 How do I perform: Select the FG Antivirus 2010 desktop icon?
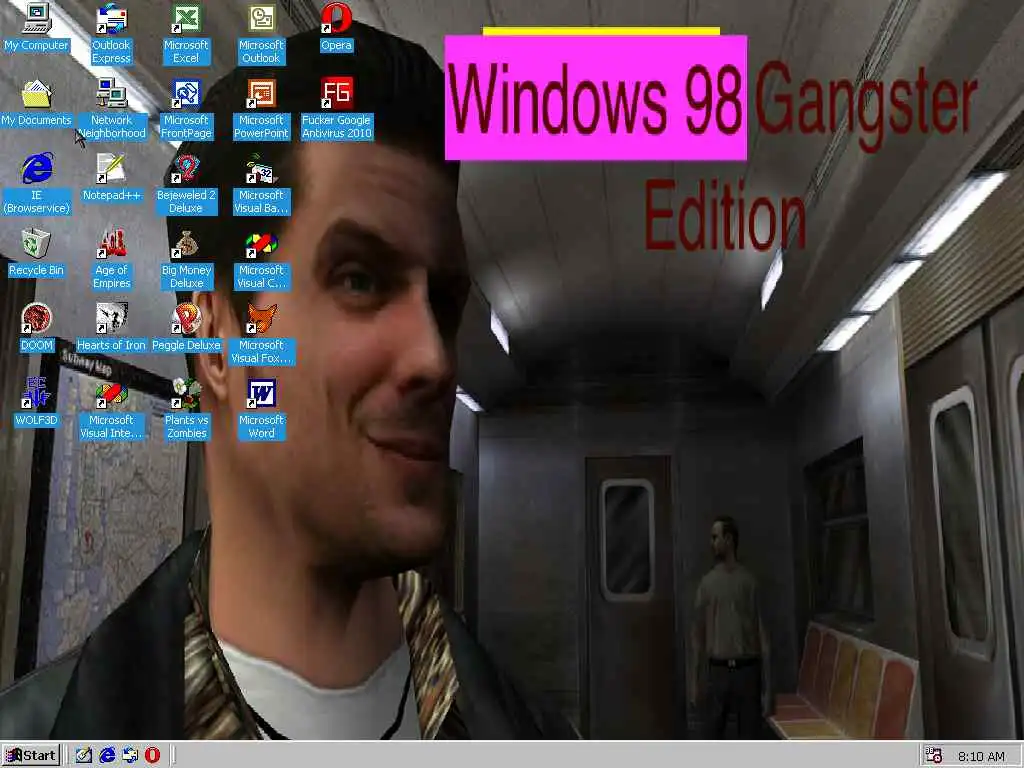coord(336,109)
